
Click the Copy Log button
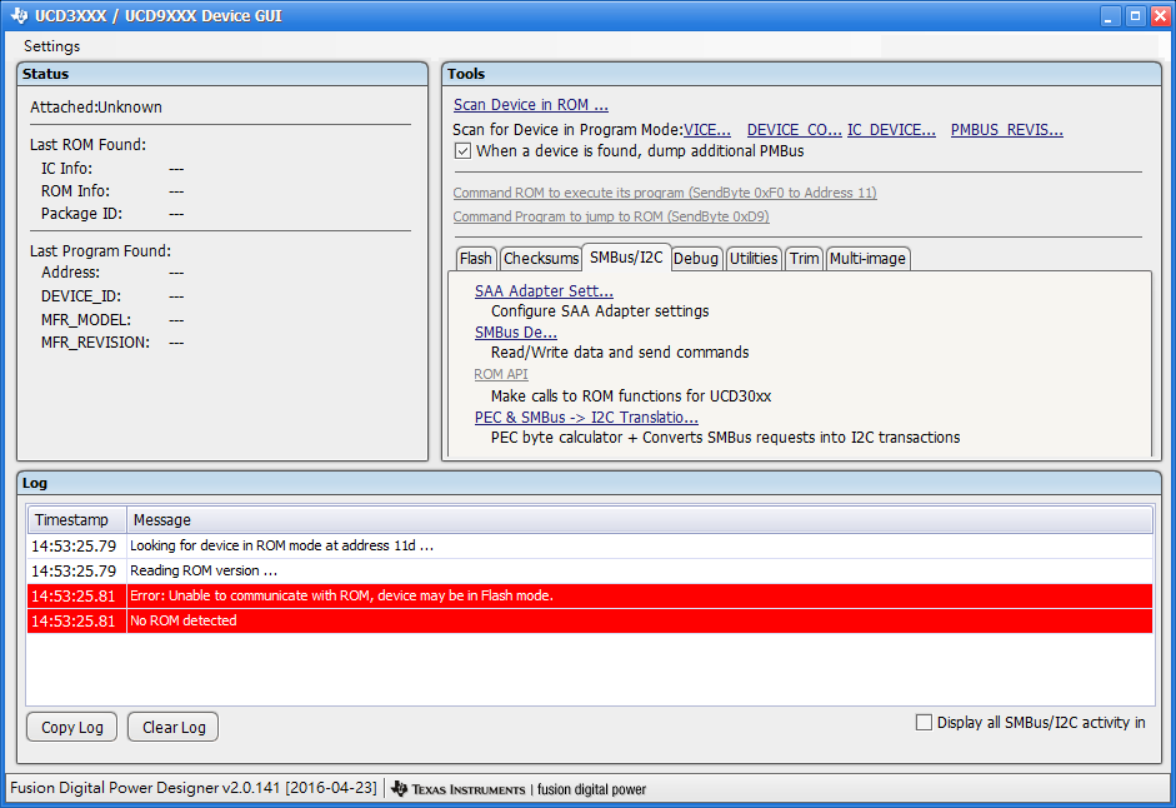(72, 727)
